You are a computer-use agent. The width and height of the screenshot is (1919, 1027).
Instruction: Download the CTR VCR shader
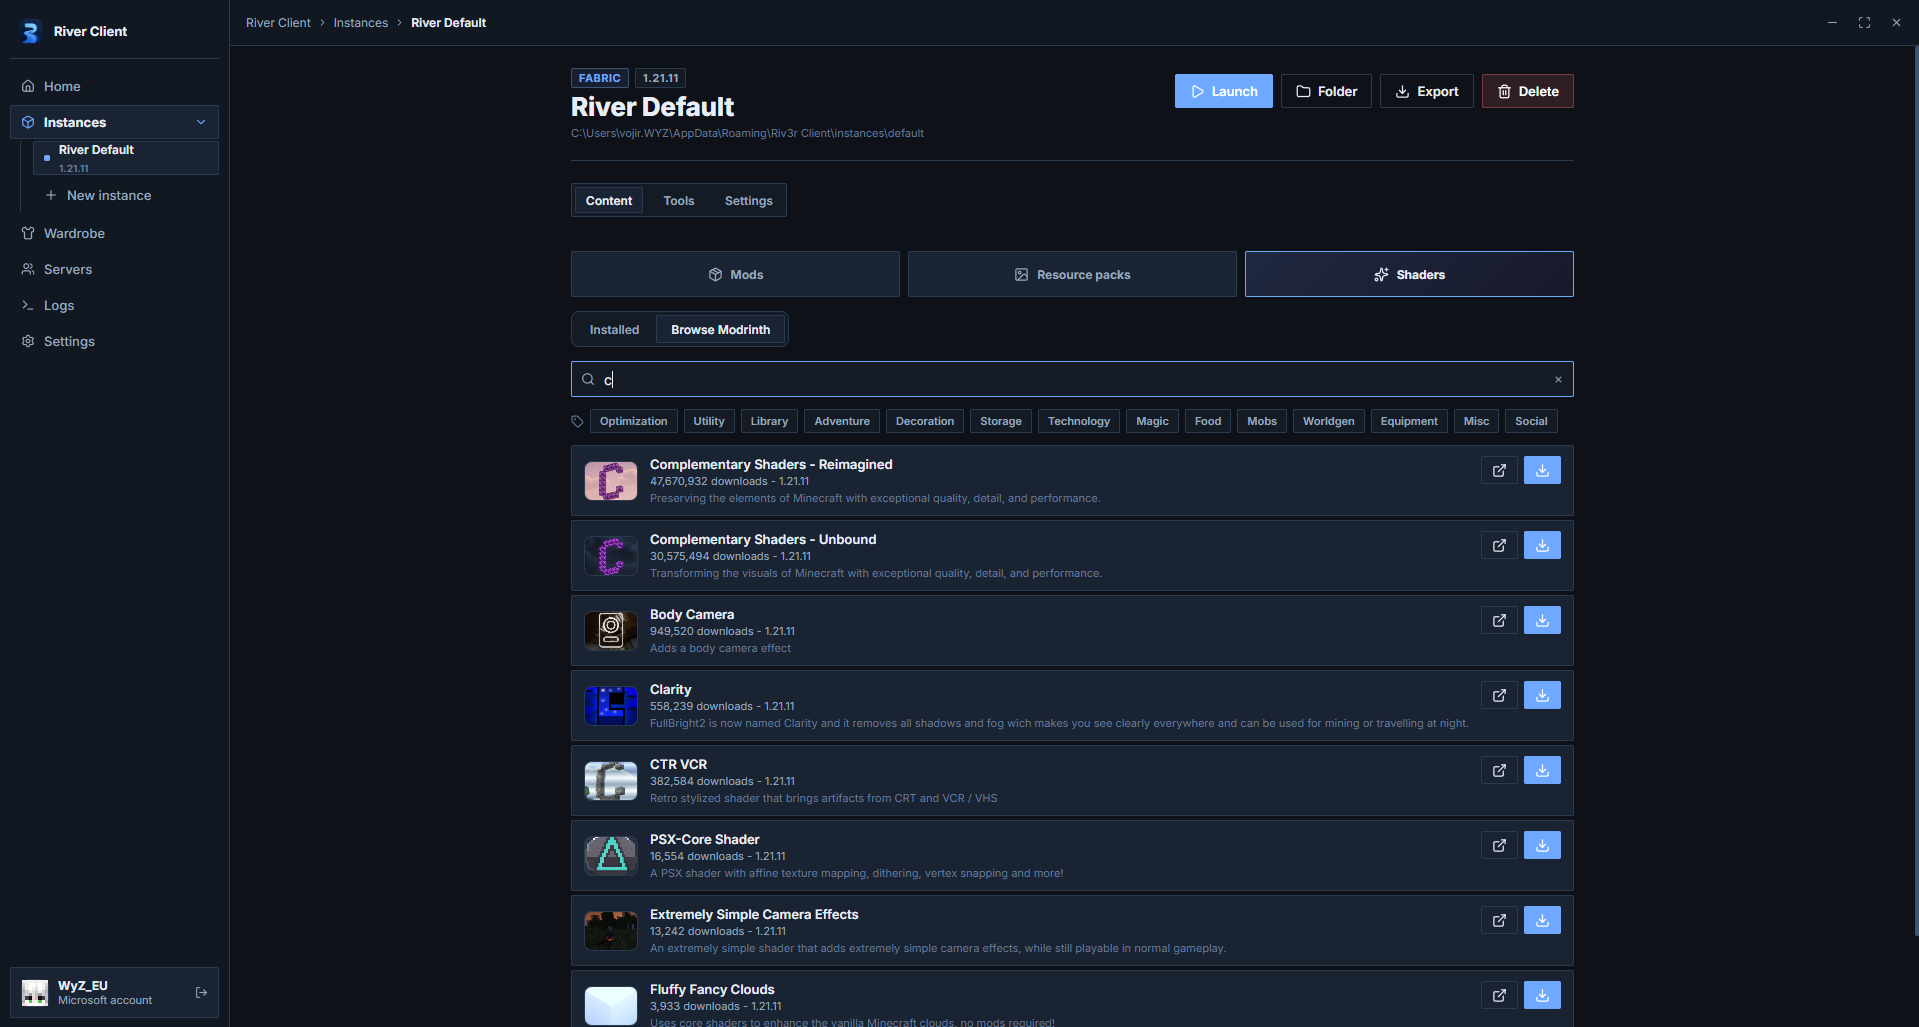[1542, 770]
